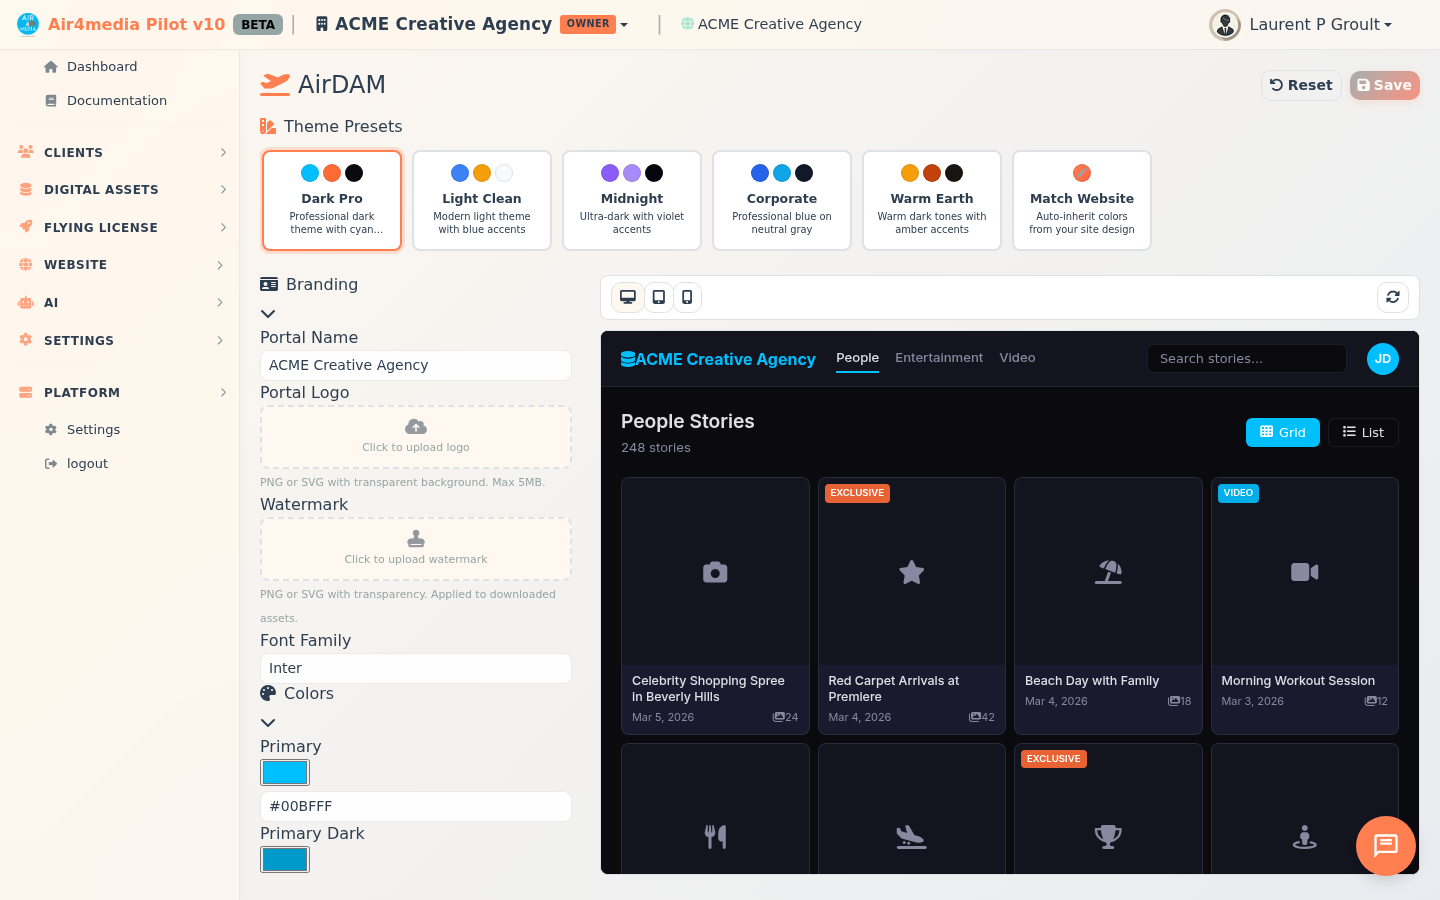Switch to List view toggle
The width and height of the screenshot is (1440, 900).
1363,432
